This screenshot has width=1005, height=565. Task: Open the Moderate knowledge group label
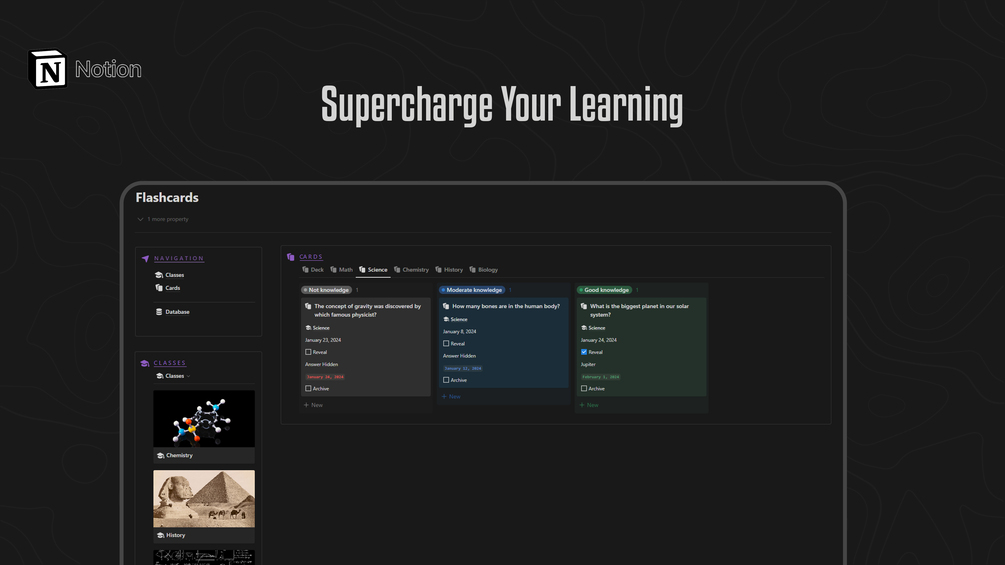(472, 290)
